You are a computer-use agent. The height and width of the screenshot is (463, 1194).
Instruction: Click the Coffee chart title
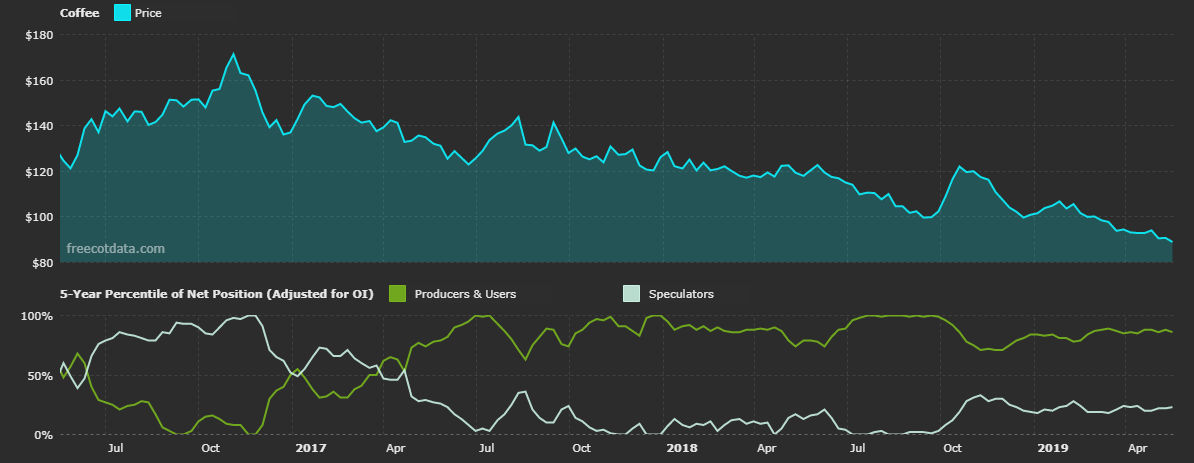(79, 13)
